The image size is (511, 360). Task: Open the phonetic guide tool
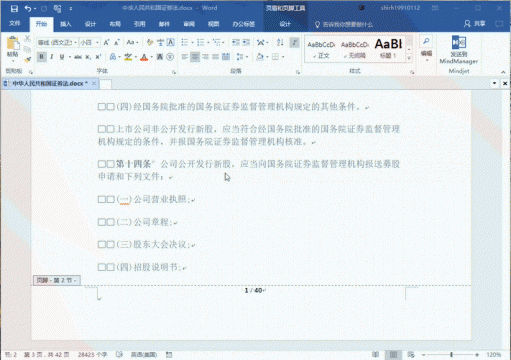click(x=161, y=42)
